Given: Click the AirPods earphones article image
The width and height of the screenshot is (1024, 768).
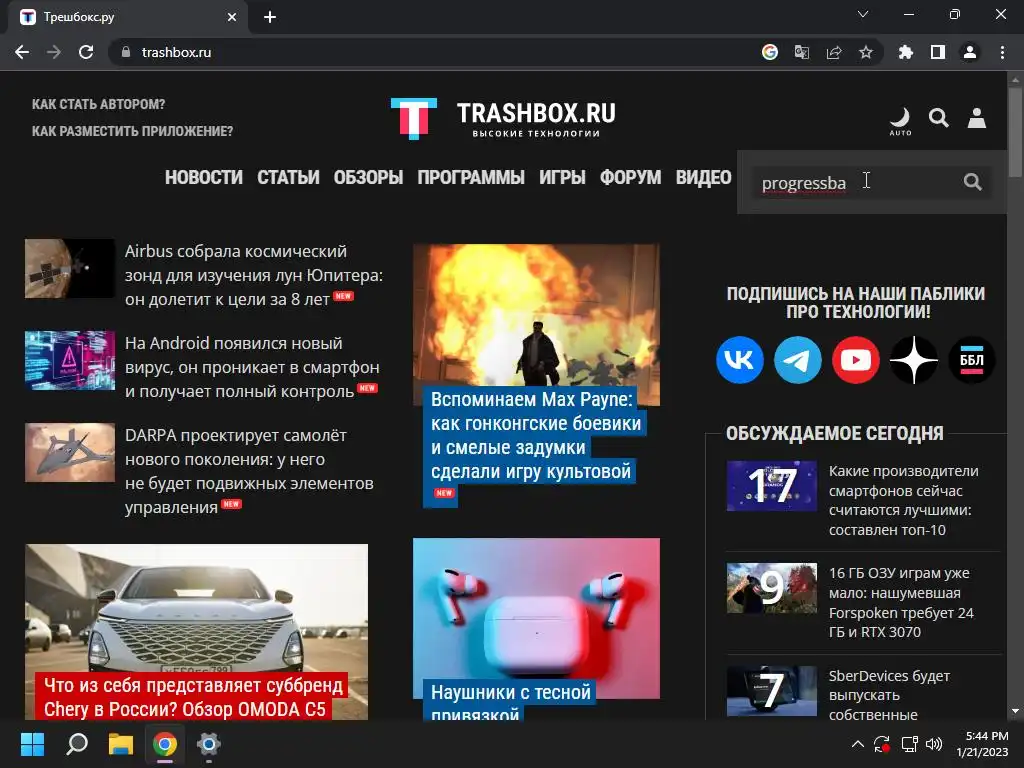Looking at the screenshot, I should pyautogui.click(x=536, y=607).
